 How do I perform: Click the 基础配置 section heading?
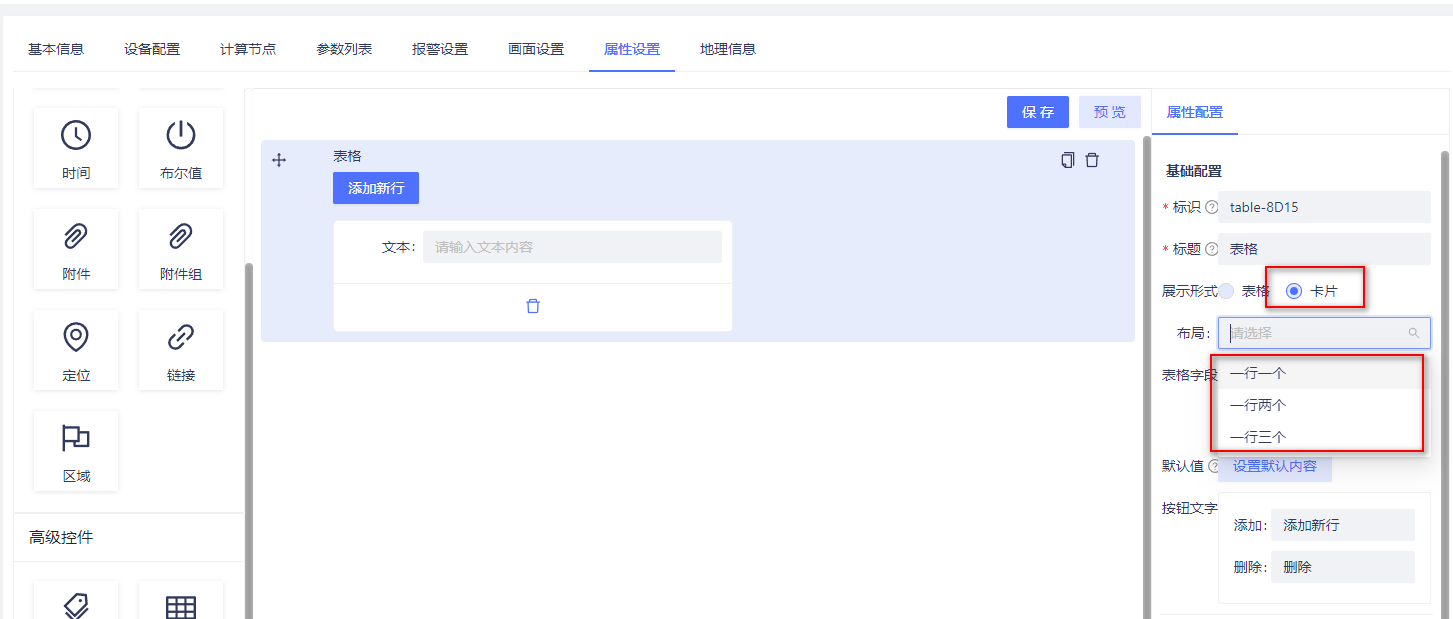[x=1194, y=171]
